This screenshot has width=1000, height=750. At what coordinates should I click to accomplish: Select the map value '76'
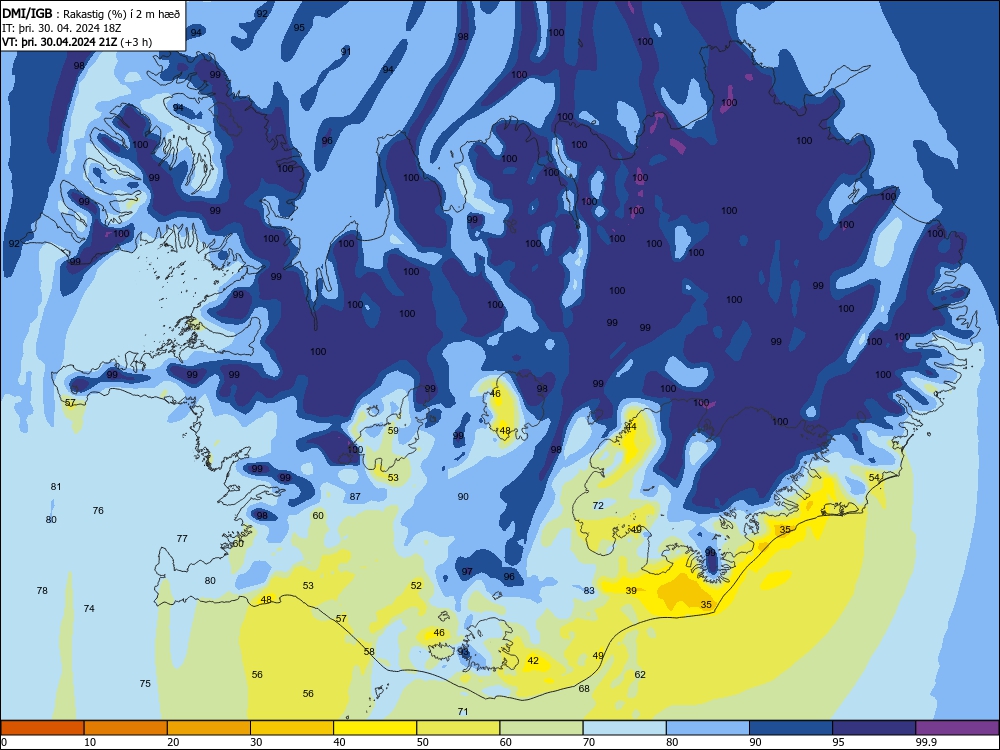click(x=98, y=510)
